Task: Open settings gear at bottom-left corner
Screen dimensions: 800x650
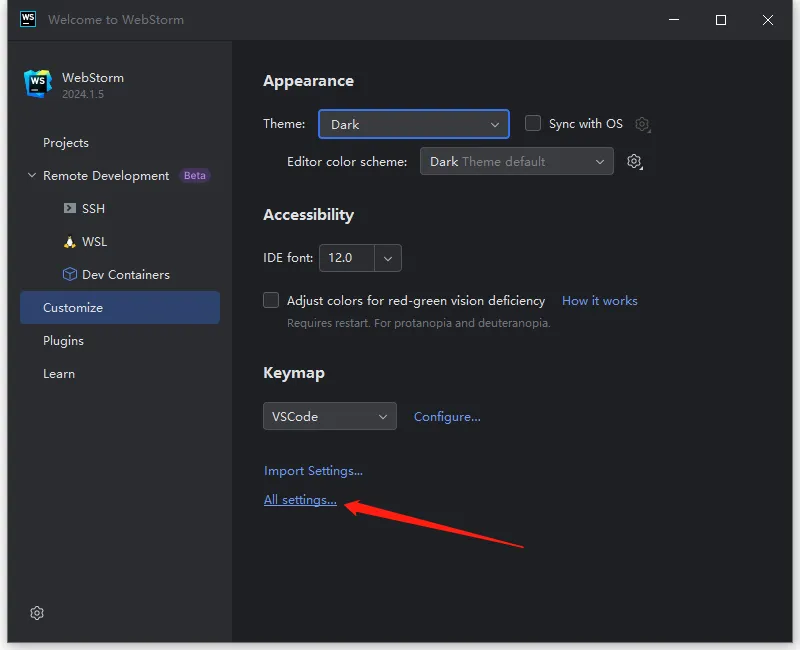Action: click(37, 613)
